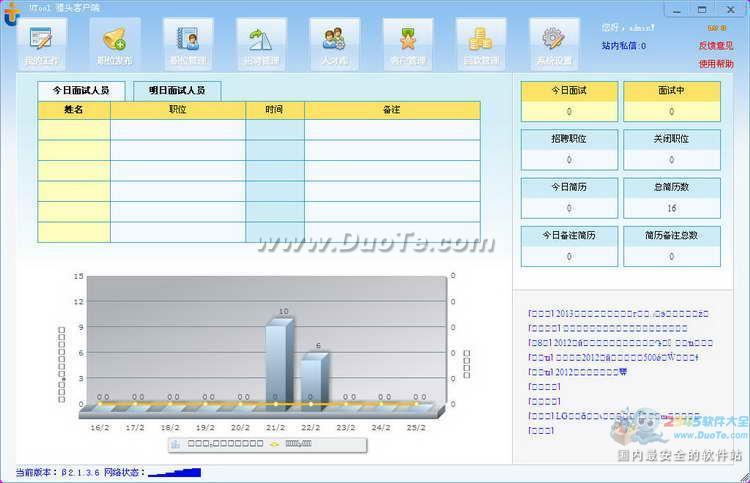Close the HTool window

731,10
